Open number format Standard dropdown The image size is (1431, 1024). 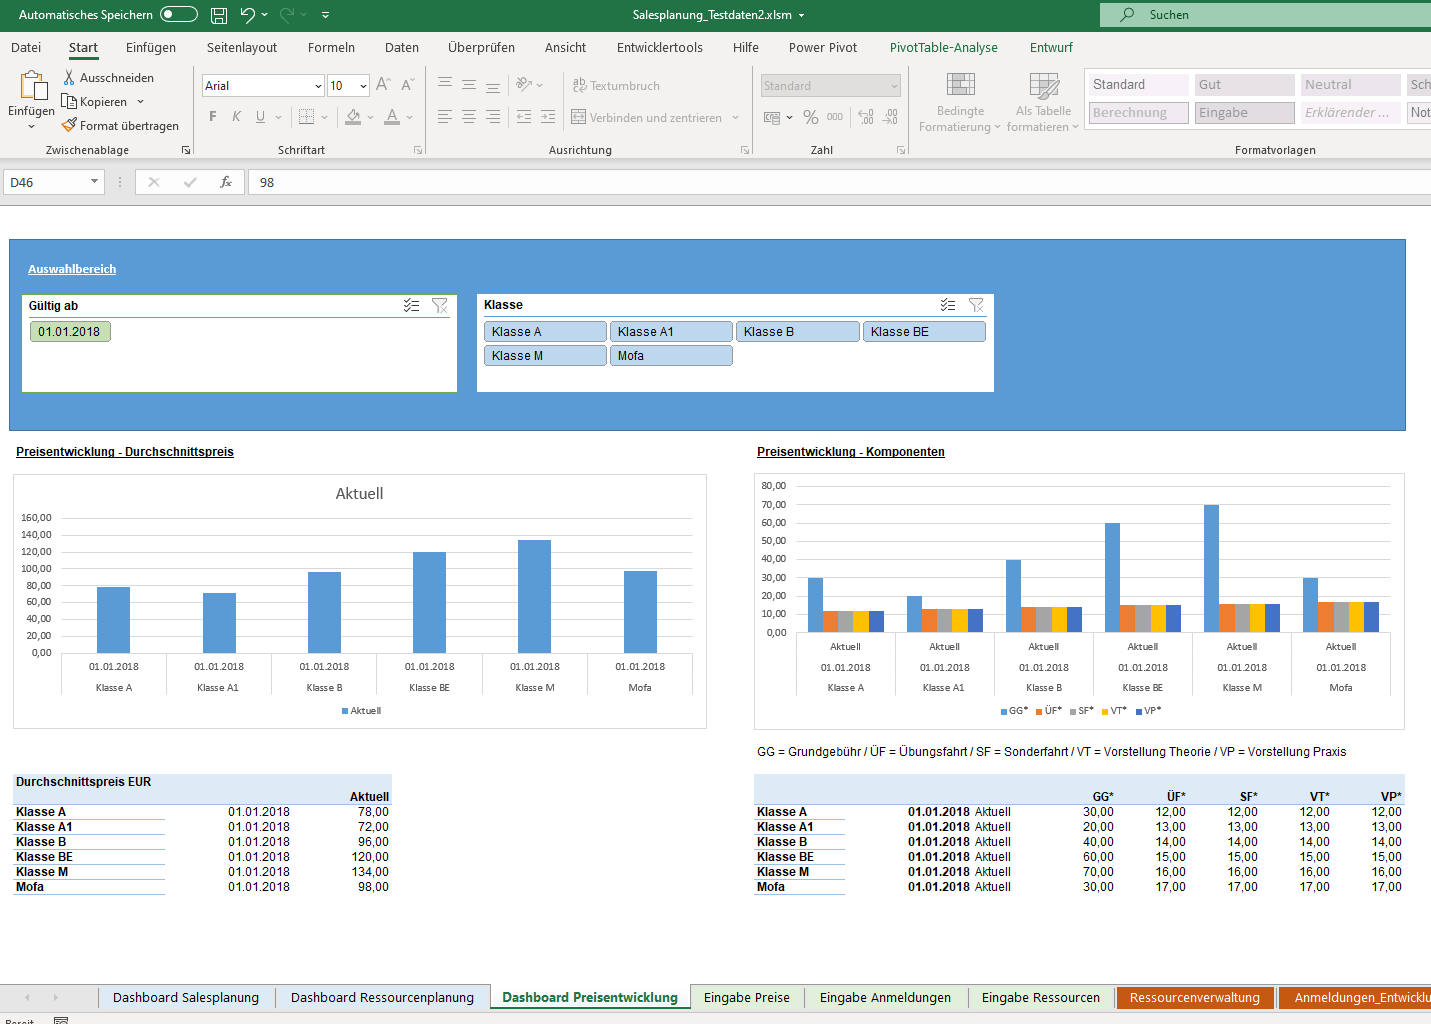pos(894,86)
